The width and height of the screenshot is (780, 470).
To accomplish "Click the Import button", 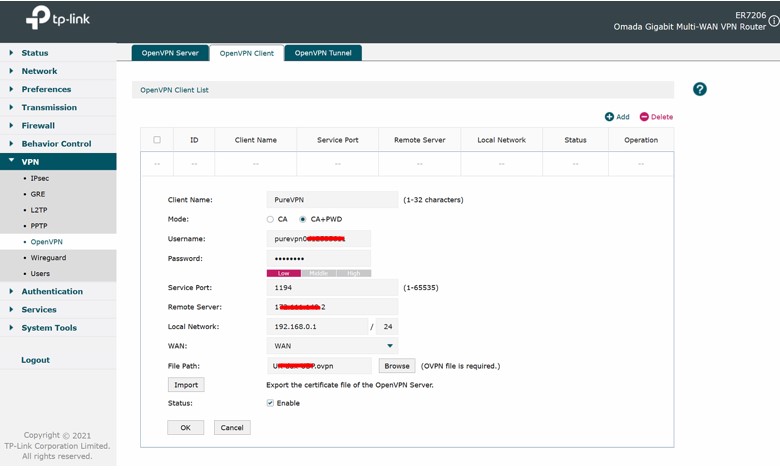I will 186,385.
